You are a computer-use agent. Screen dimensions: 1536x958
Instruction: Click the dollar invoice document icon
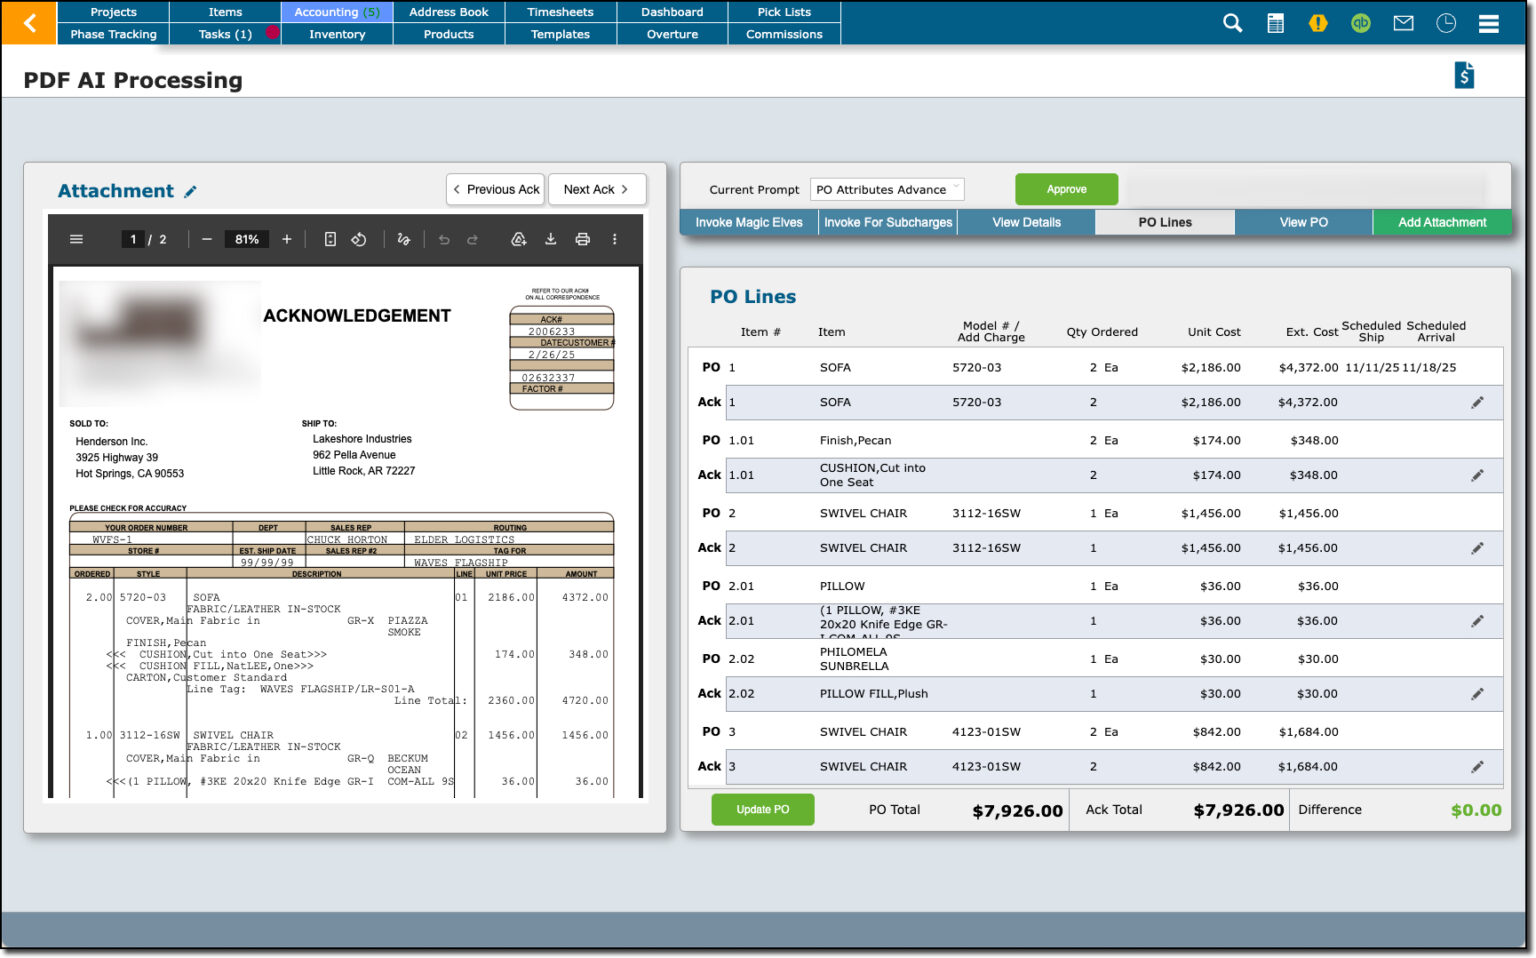(x=1464, y=75)
